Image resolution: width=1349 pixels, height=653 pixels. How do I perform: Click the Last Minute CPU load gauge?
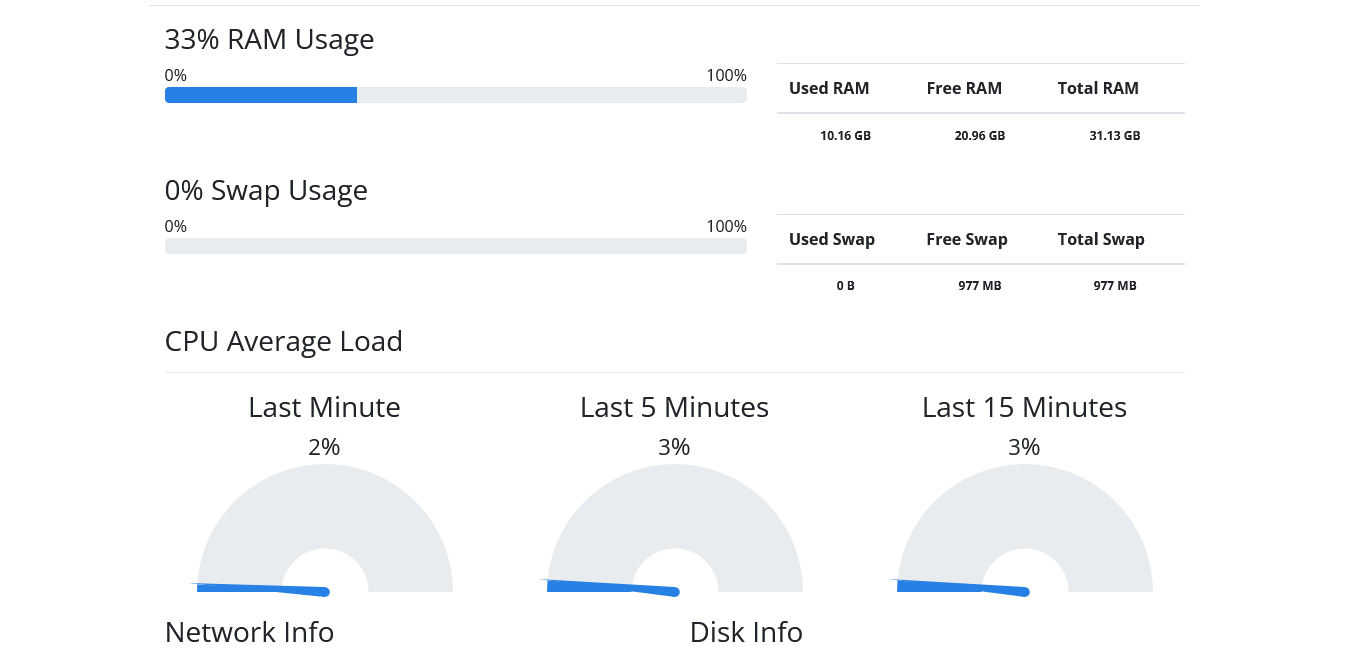tap(325, 530)
